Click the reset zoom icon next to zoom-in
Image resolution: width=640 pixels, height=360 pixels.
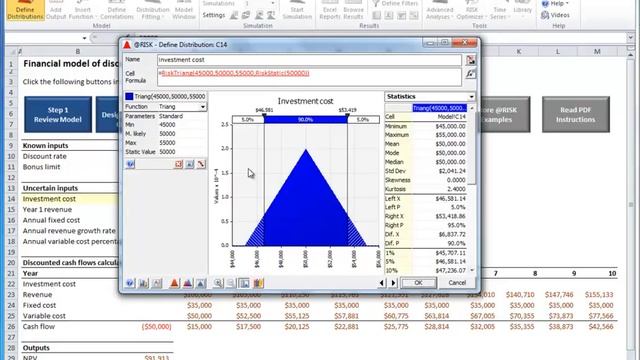231,283
